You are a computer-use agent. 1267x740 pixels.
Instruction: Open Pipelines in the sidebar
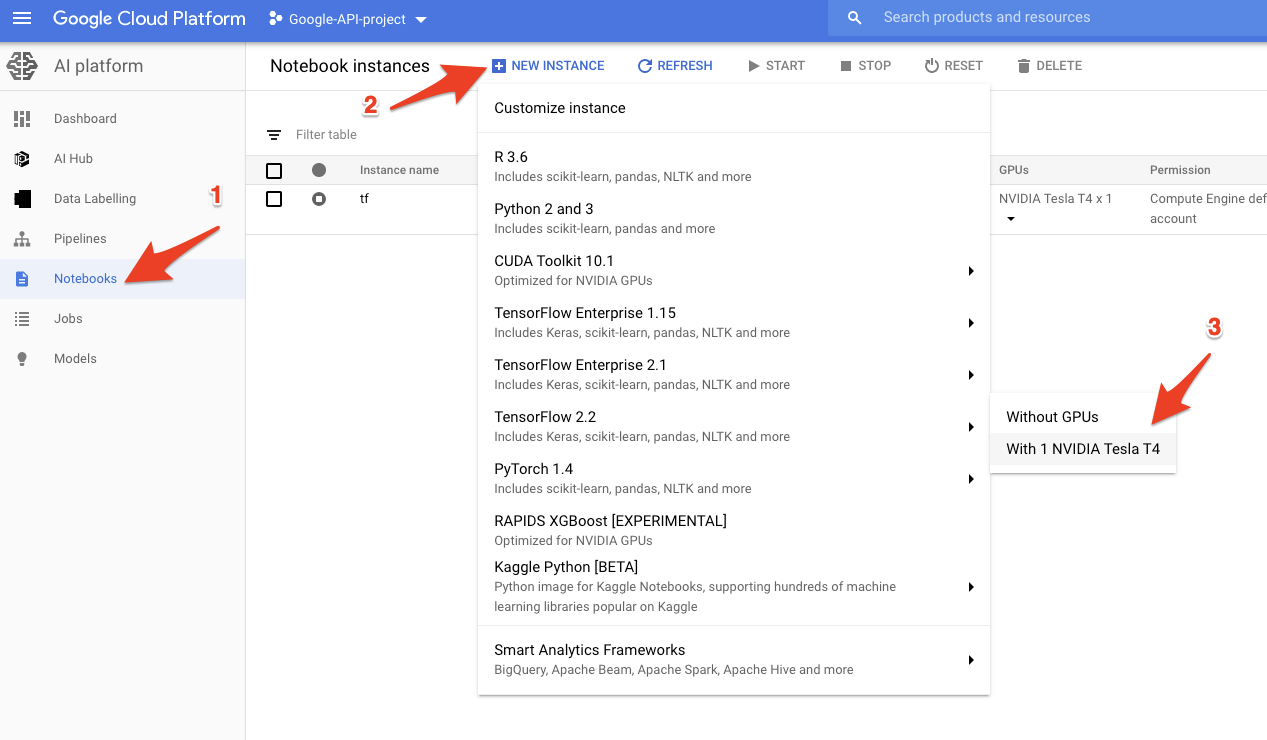coord(122,239)
